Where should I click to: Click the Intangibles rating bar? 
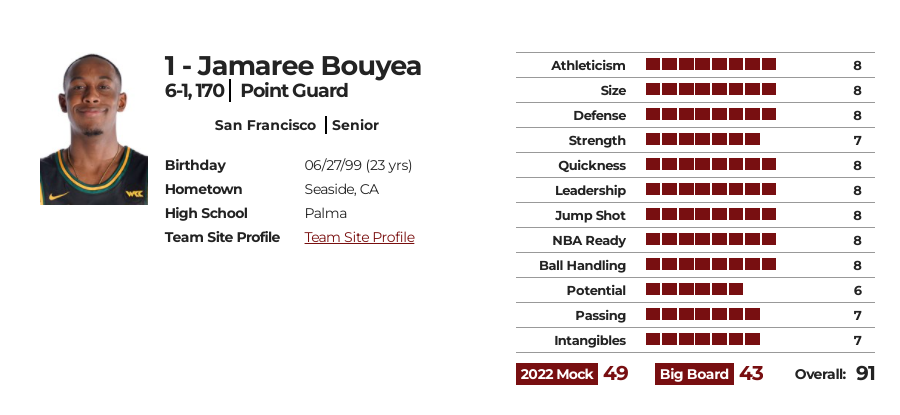pos(702,340)
